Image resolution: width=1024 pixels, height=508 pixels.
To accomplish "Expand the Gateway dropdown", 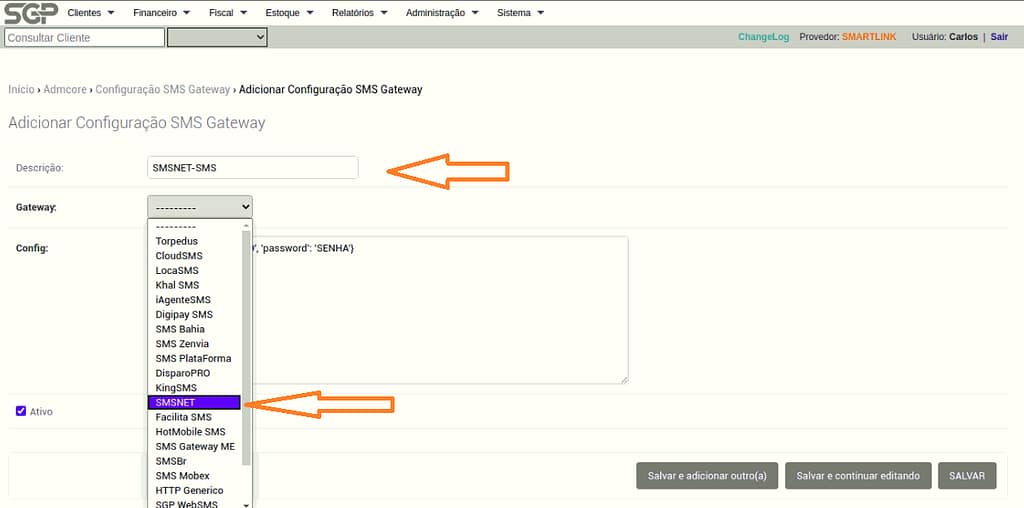I will (200, 207).
